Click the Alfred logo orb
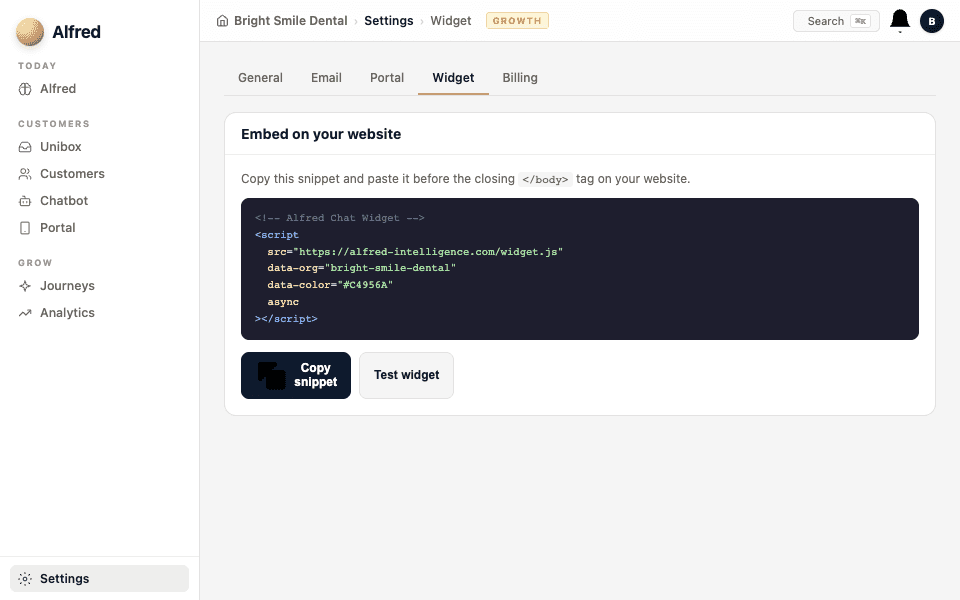This screenshot has height=600, width=960. tap(30, 32)
